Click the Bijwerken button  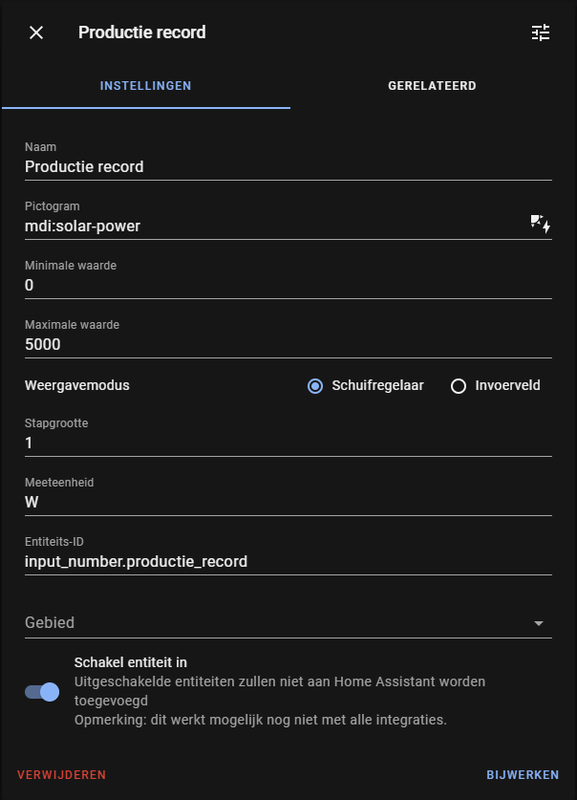(522, 774)
